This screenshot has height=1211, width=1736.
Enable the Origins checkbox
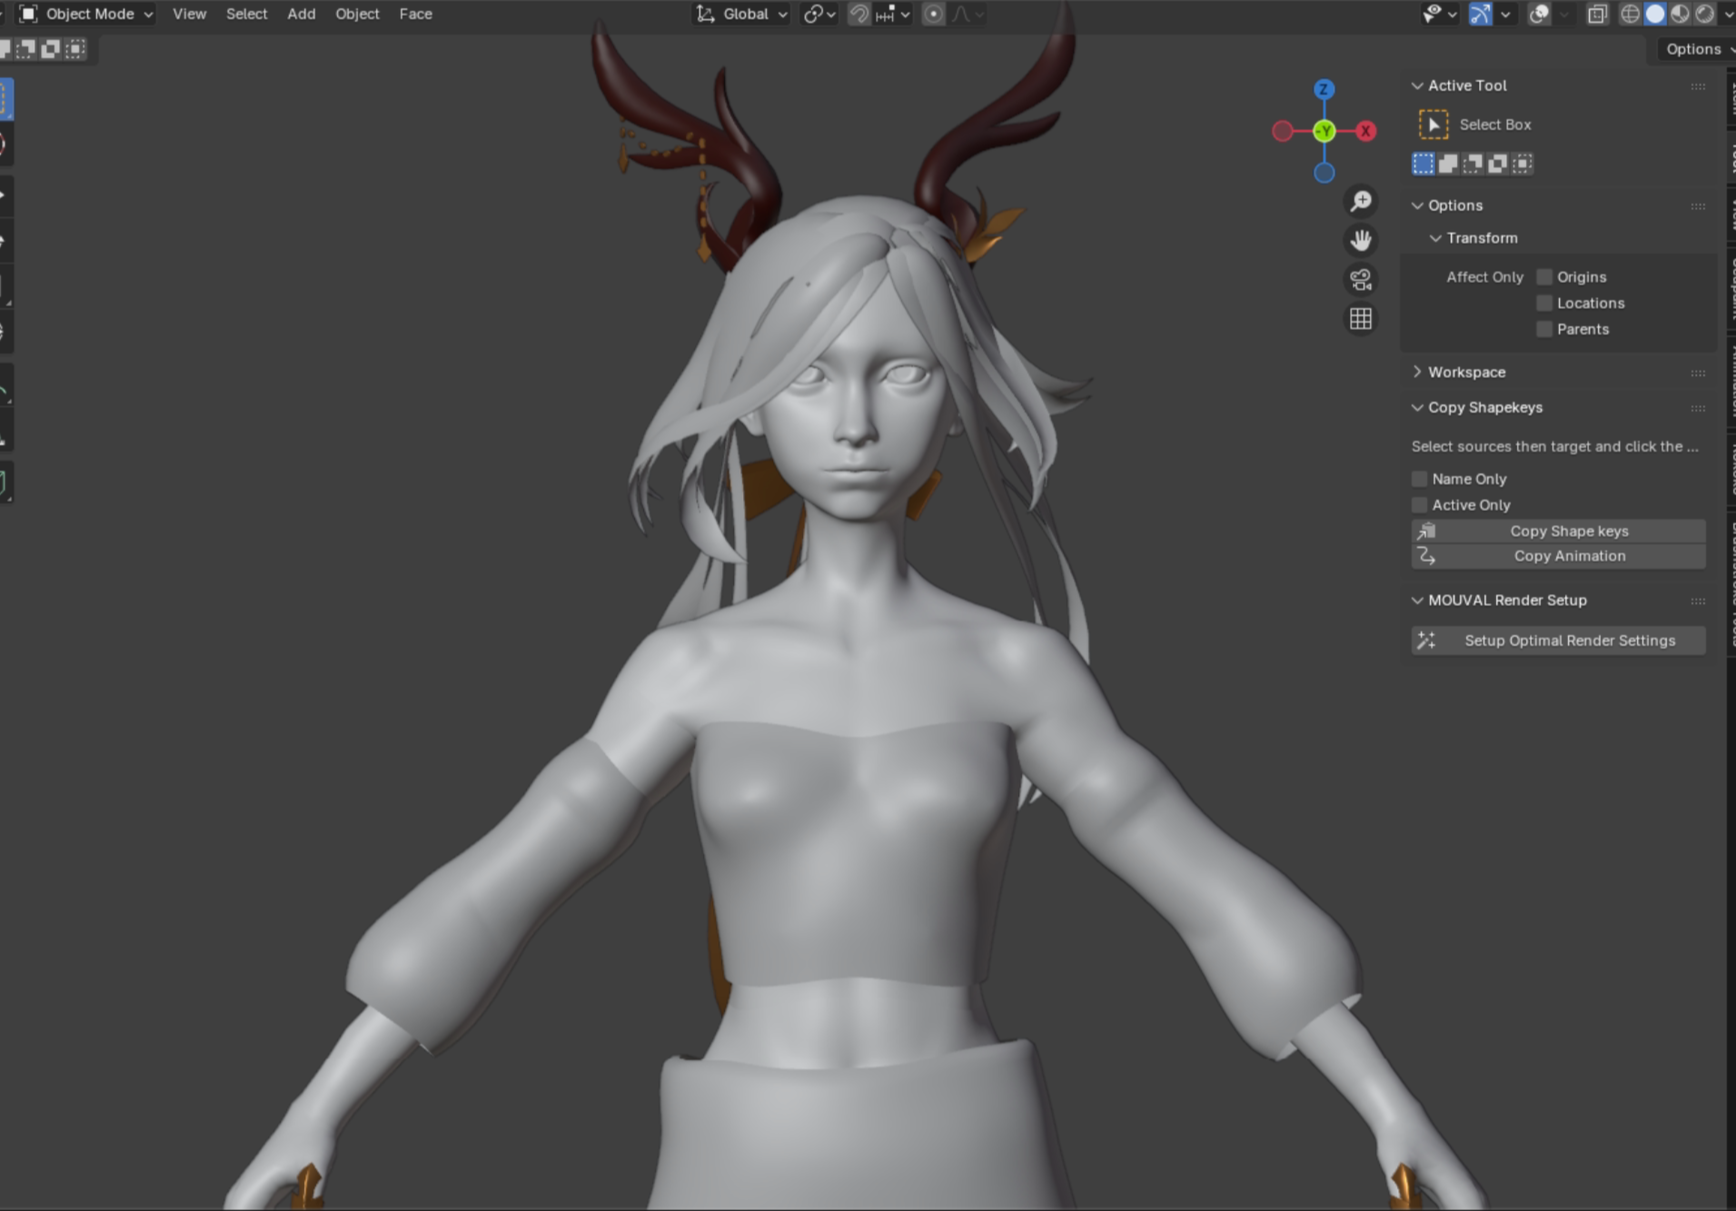(x=1544, y=277)
